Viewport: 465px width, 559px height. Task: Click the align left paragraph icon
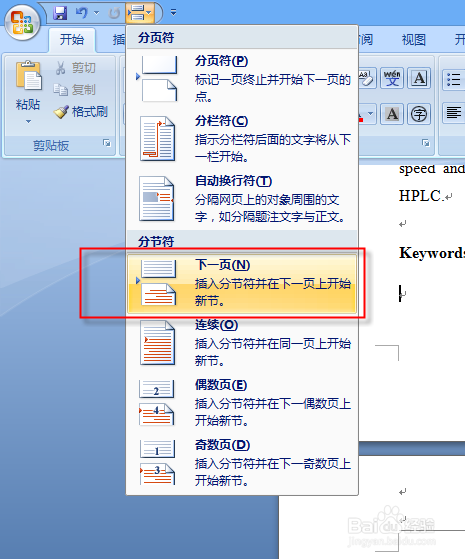click(x=454, y=113)
